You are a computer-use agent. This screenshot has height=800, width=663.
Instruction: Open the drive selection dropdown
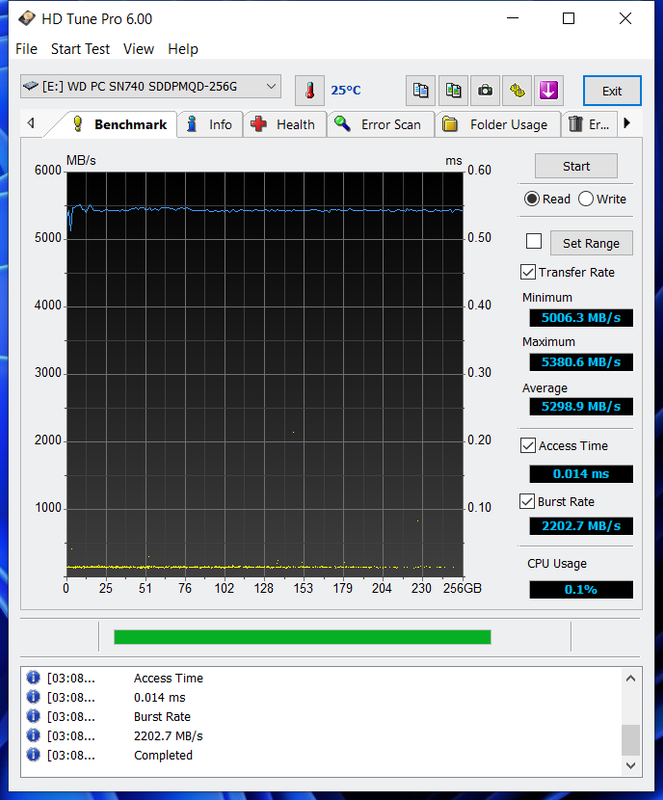click(151, 86)
